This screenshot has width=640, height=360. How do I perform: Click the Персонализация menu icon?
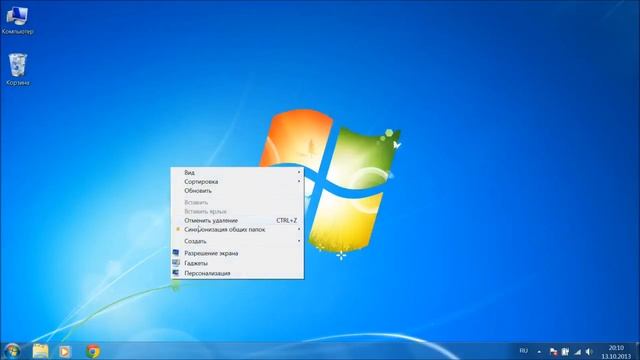tap(176, 273)
